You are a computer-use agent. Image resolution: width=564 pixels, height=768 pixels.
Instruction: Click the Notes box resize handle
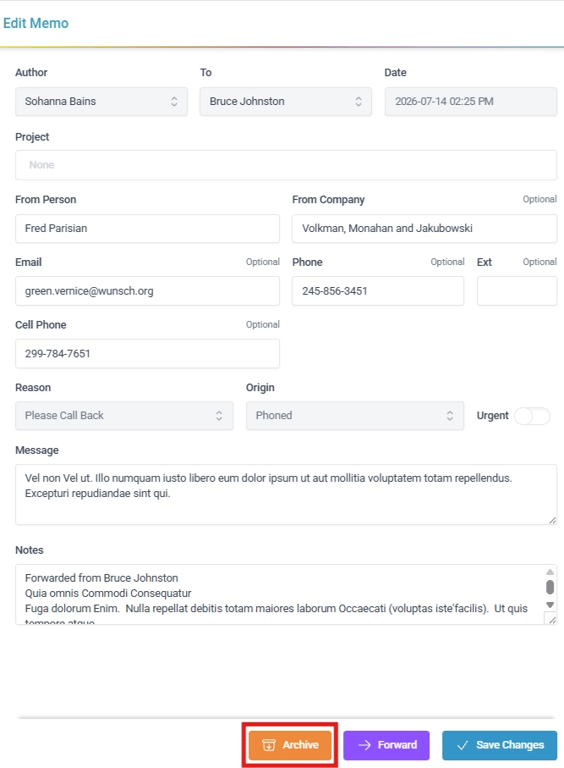(x=552, y=620)
